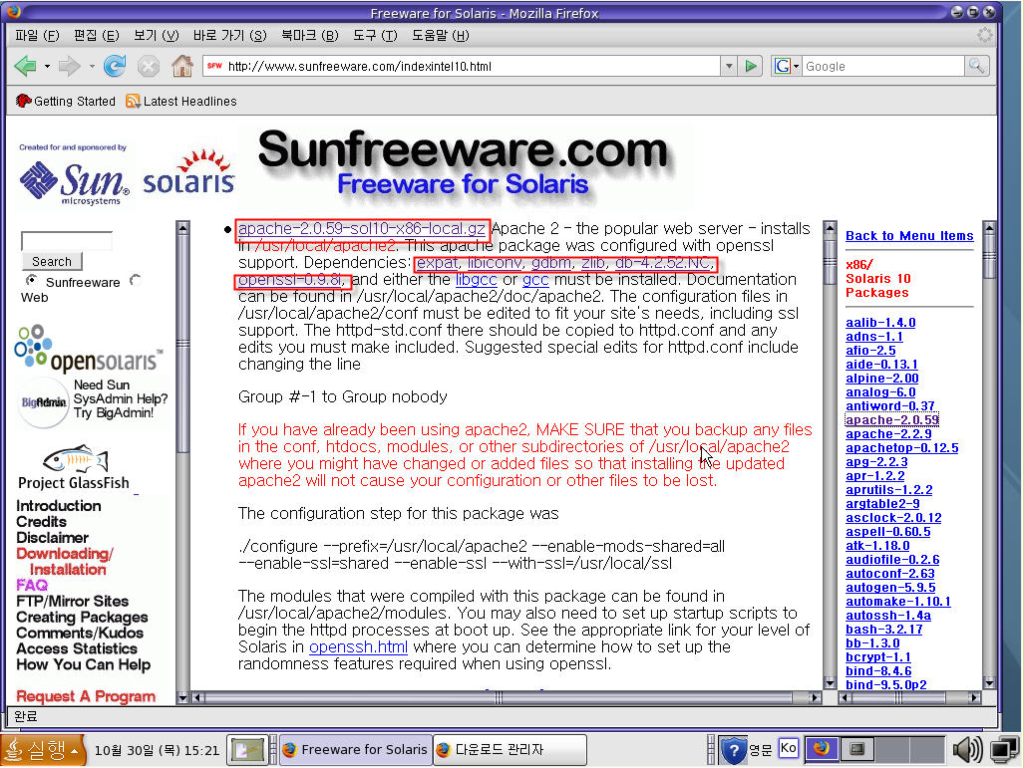Click the main content horizontal scrollbar right arrow
Screen dimensions: 1024x768
(815, 697)
